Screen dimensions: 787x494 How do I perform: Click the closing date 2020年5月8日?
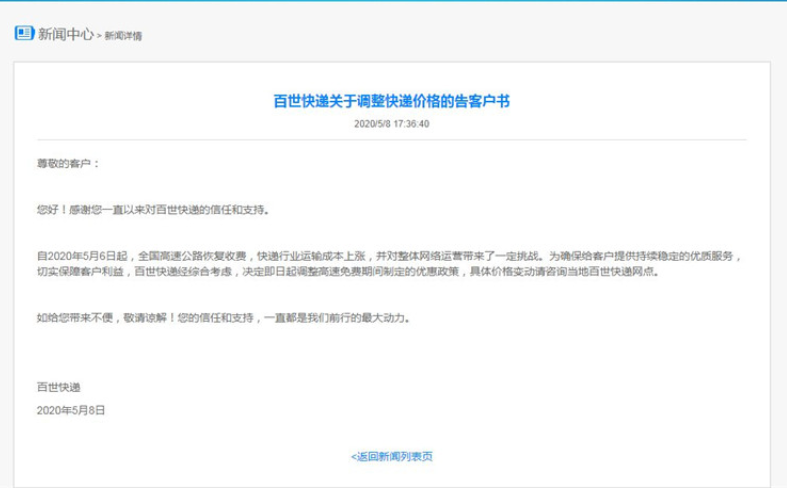click(x=70, y=410)
